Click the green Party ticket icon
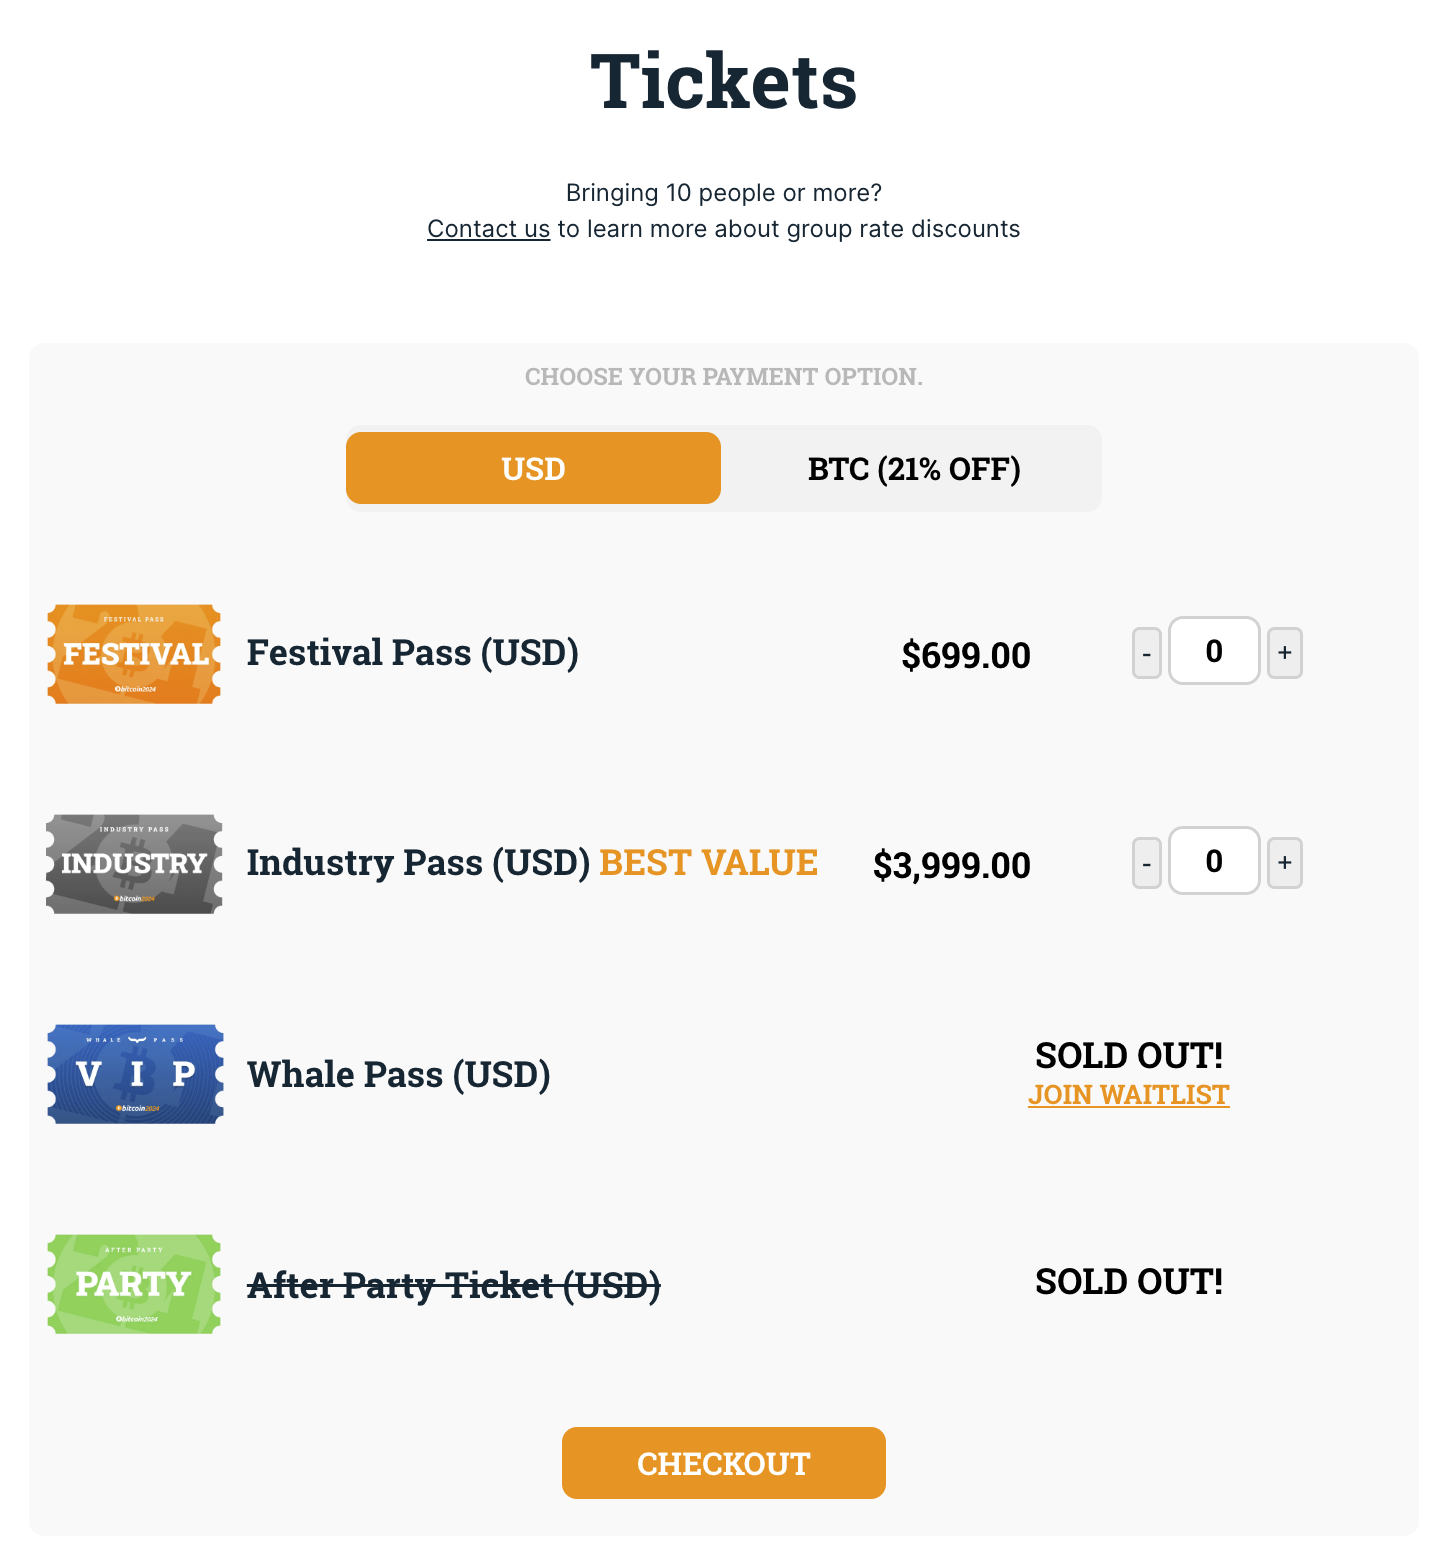Viewport: 1440px width, 1554px height. pos(134,1284)
